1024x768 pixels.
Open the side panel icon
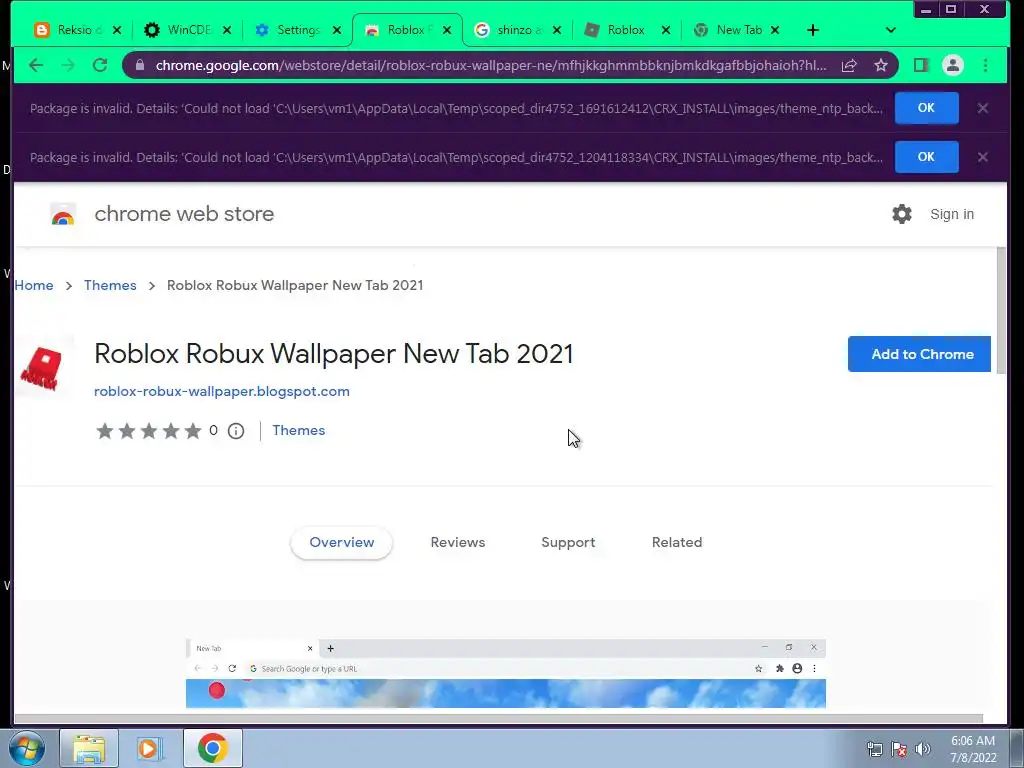[x=921, y=65]
